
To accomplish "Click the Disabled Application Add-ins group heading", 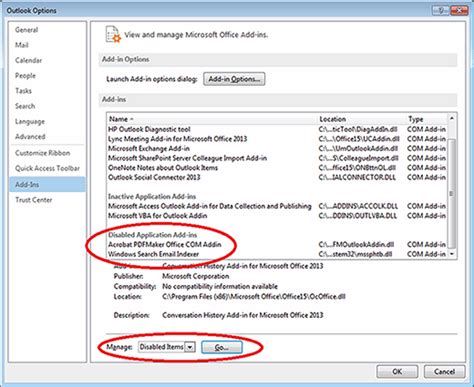I will click(153, 235).
